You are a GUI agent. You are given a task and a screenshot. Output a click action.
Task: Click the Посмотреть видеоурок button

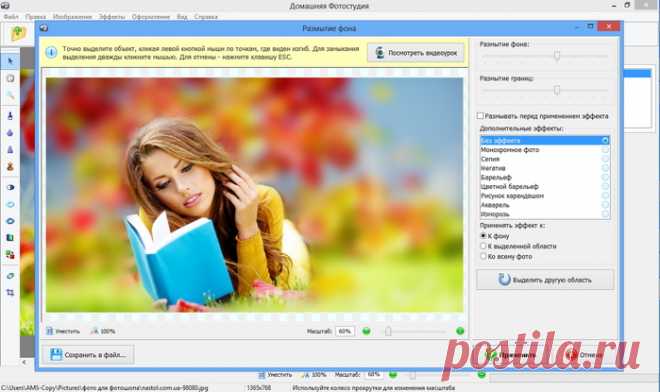click(416, 53)
